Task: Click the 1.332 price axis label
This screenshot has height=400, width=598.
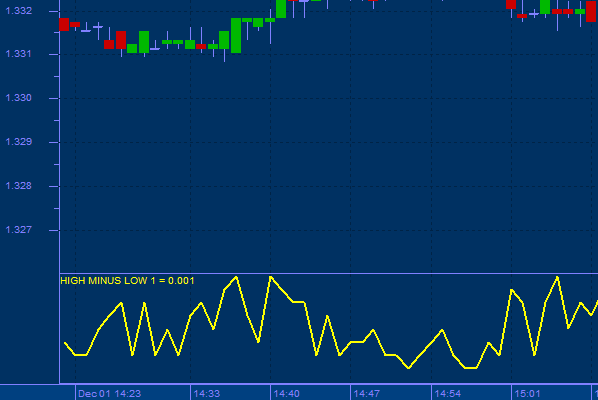Action: coord(19,11)
